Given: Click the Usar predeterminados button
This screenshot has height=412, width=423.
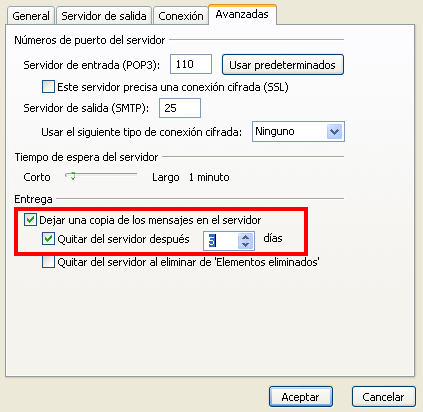Looking at the screenshot, I should [x=282, y=65].
